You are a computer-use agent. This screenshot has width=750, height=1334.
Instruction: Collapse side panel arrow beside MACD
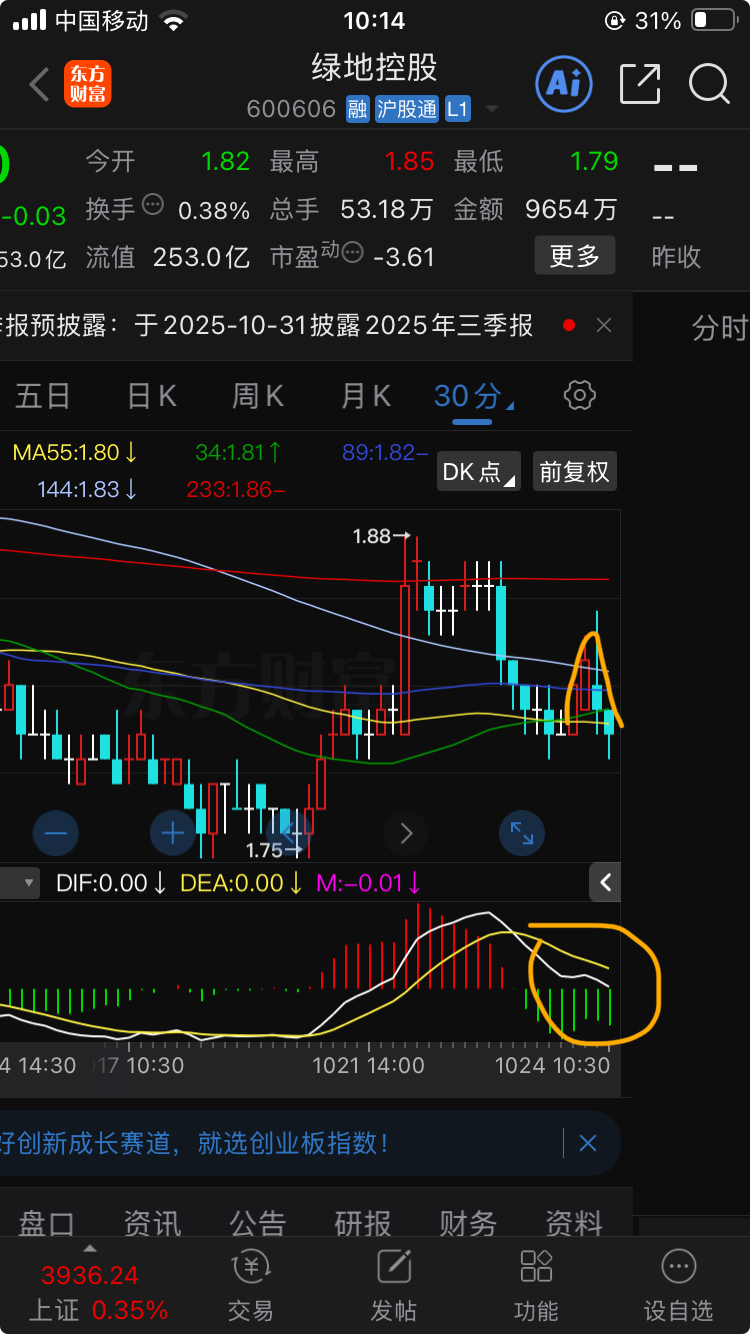[x=606, y=883]
